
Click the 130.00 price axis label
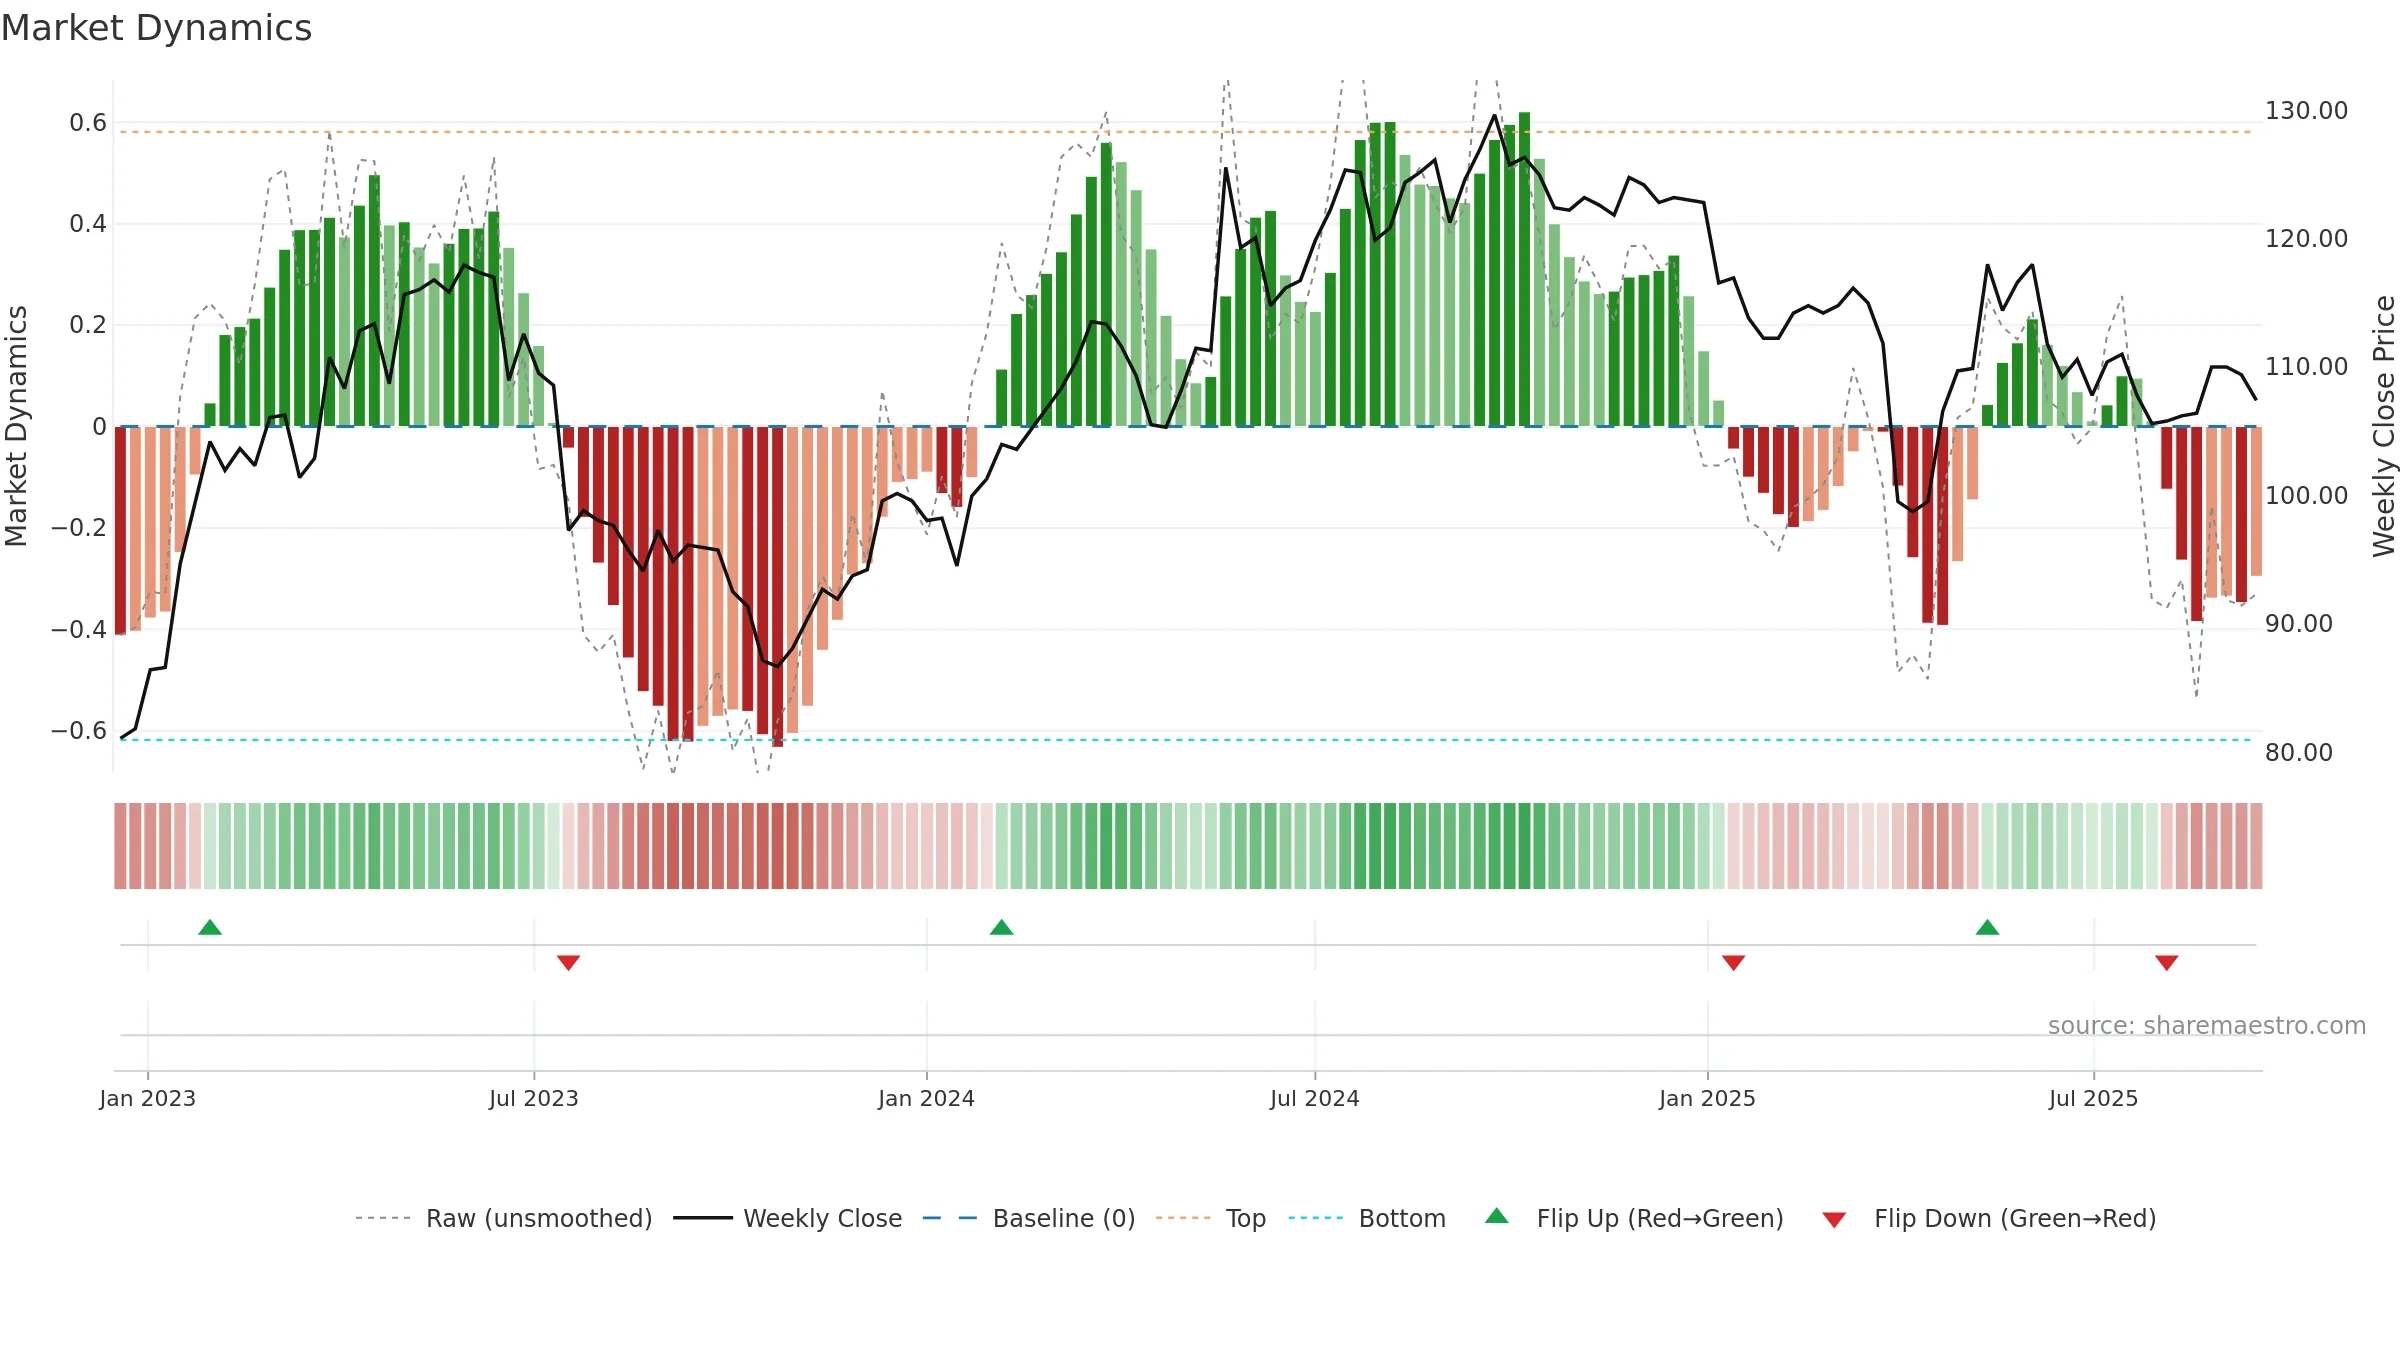2306,110
